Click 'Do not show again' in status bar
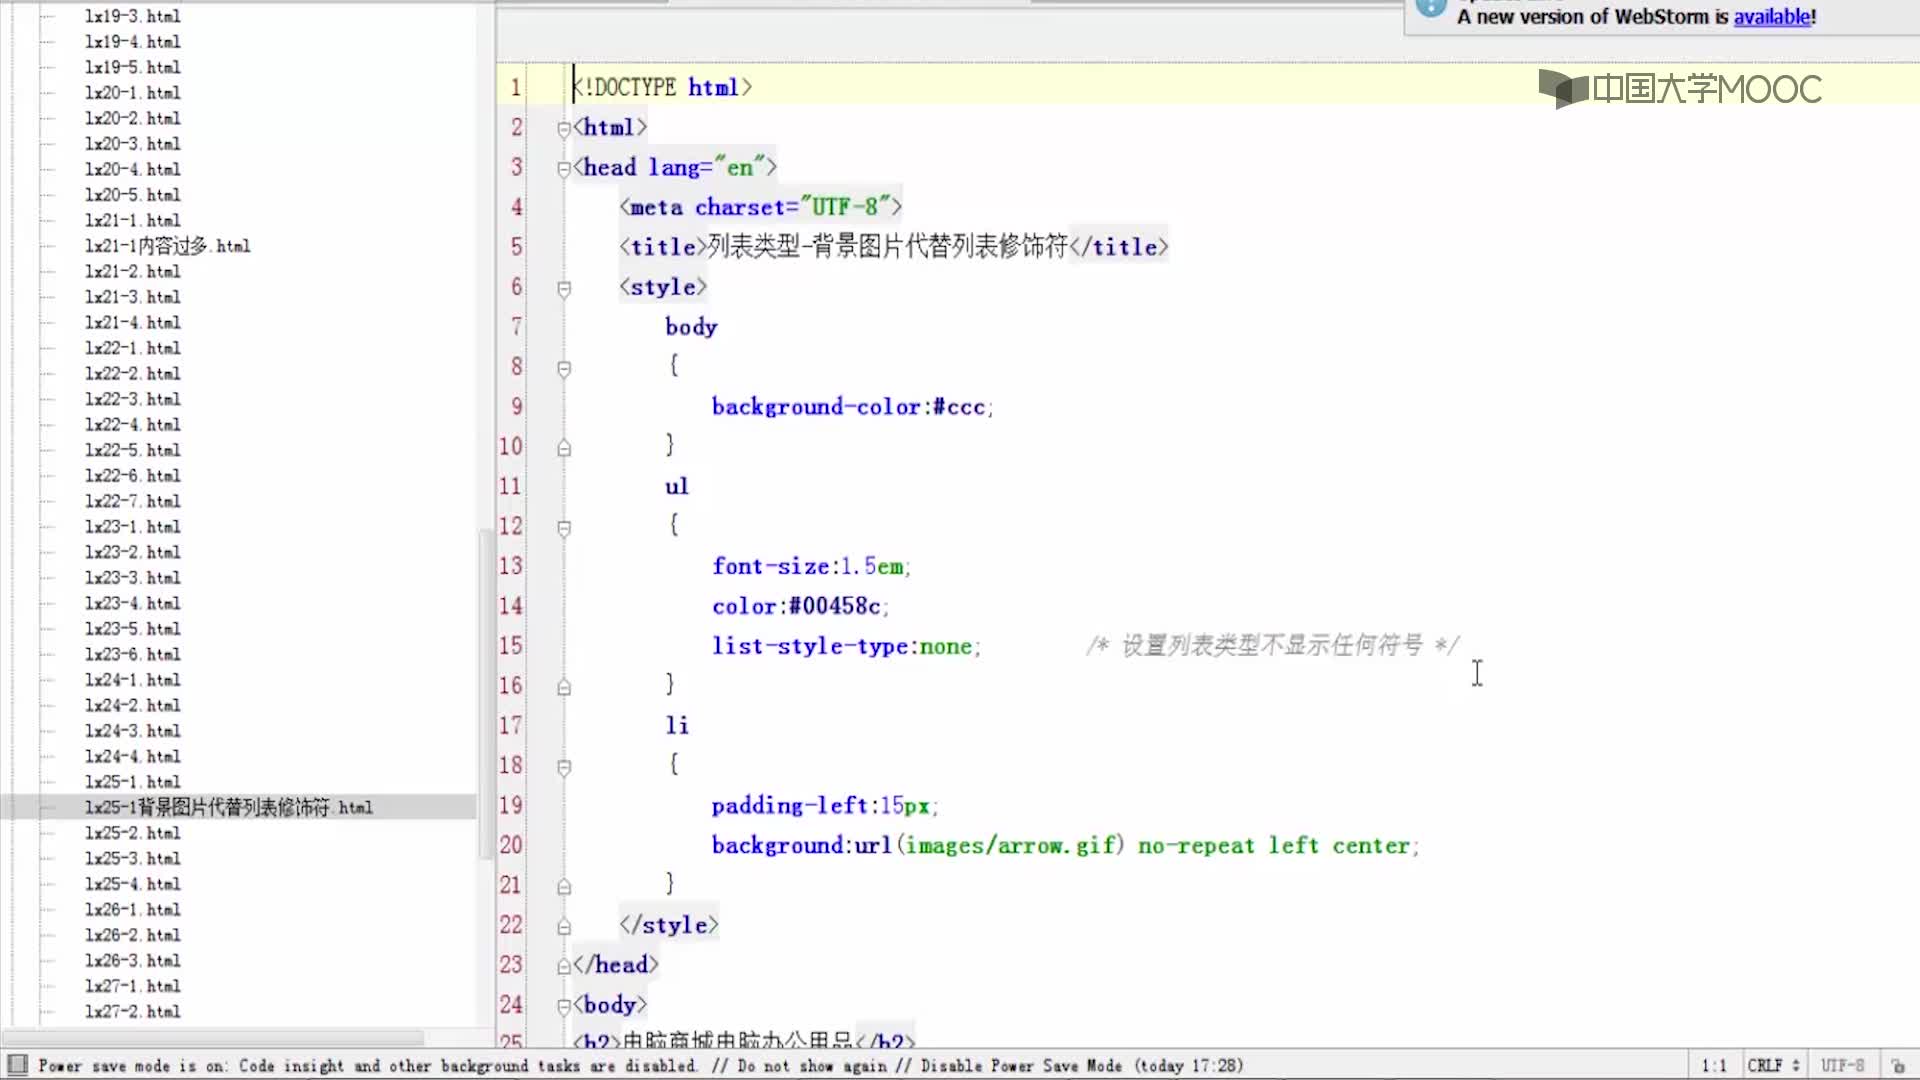 pos(811,1066)
